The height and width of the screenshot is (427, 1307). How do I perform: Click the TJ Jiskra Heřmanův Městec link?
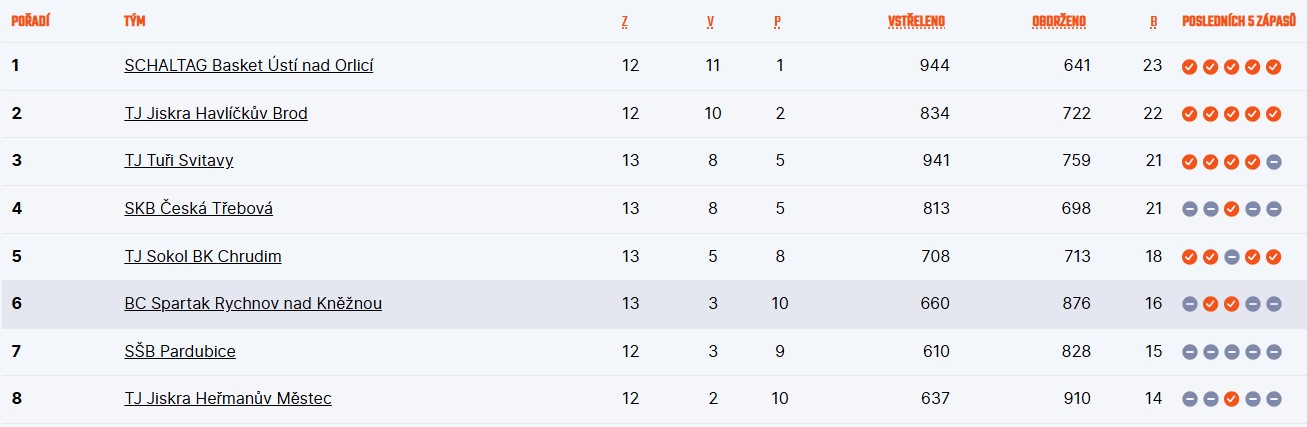coord(228,398)
